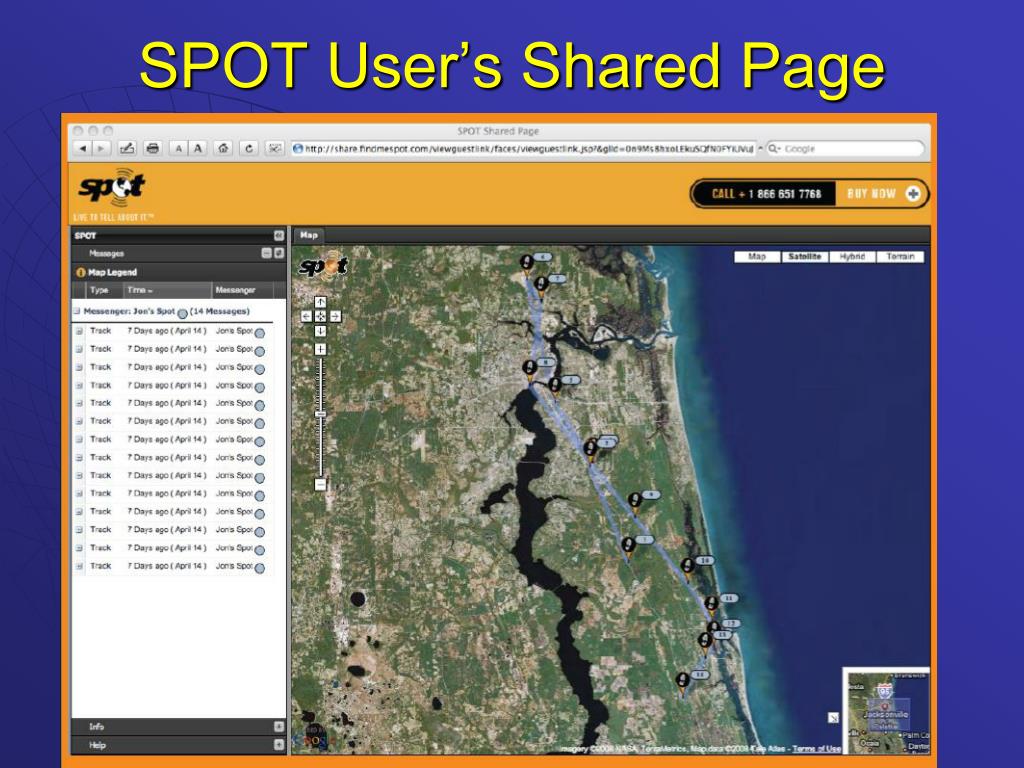Switch map view to Terrain

tap(901, 257)
